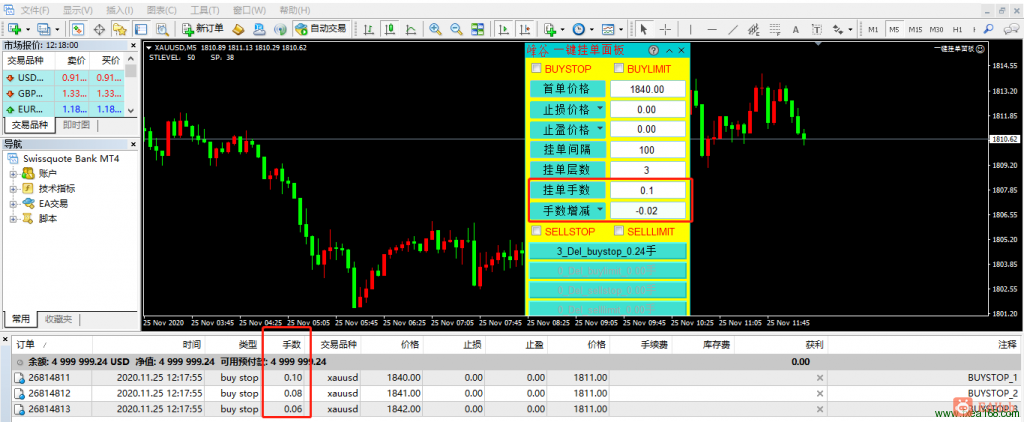
Task: Open the 工具(T) menu
Action: click(204, 10)
